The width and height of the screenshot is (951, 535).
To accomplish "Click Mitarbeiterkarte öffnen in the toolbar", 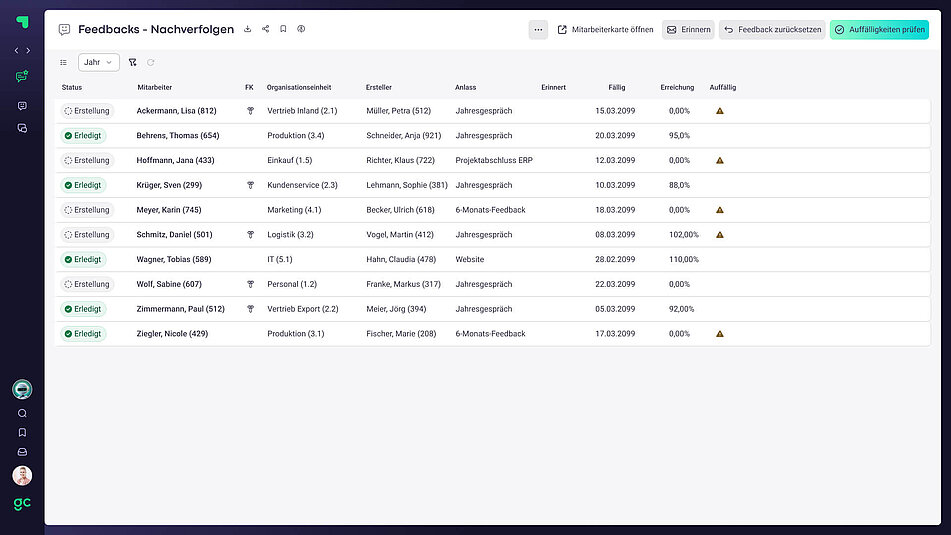I will coord(605,30).
